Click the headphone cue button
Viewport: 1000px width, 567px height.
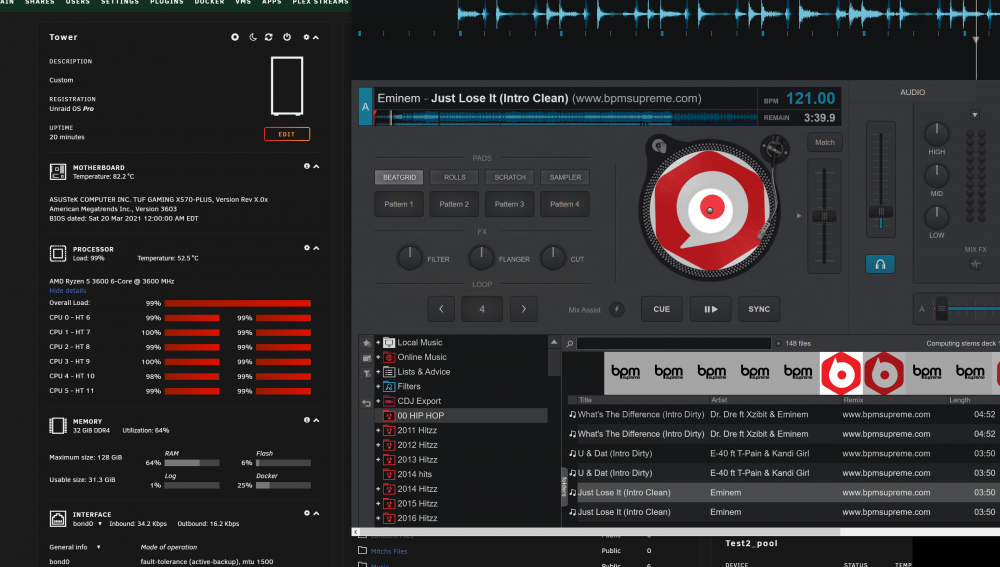click(x=880, y=264)
